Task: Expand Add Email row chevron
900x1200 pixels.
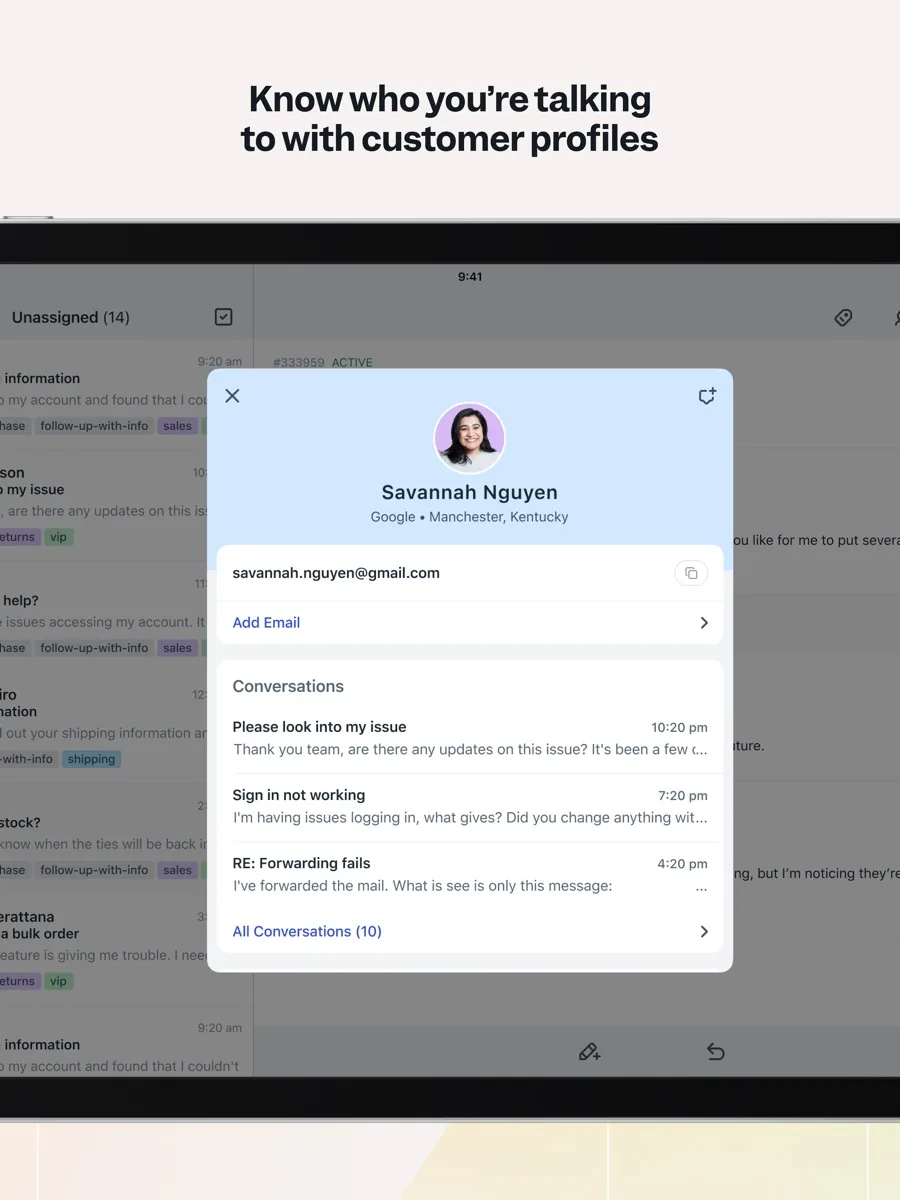Action: (704, 623)
